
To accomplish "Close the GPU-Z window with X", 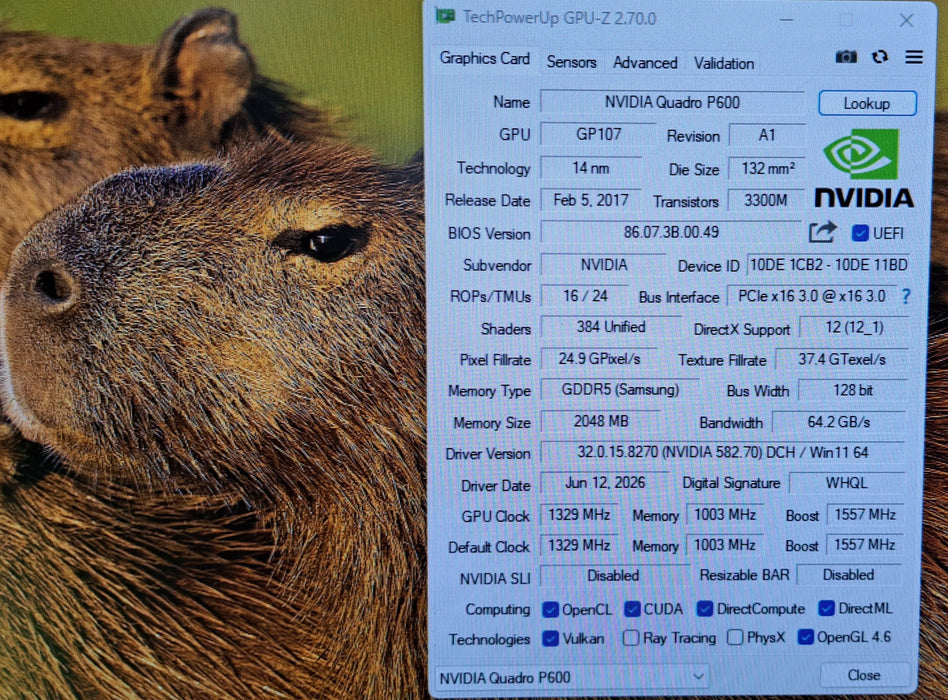I will pyautogui.click(x=906, y=21).
